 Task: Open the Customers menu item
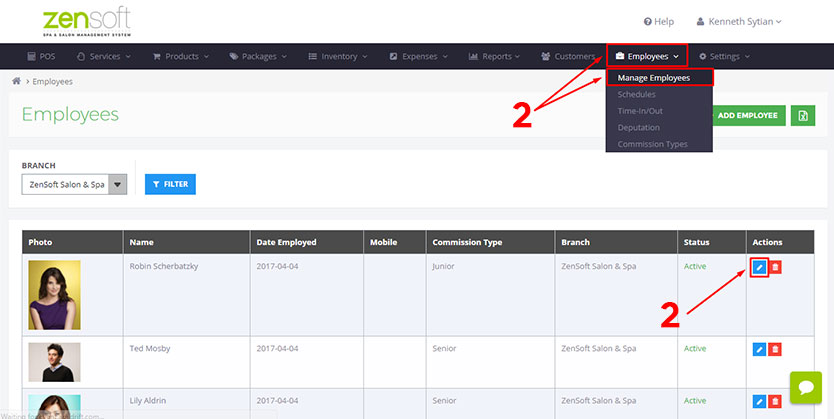click(568, 56)
